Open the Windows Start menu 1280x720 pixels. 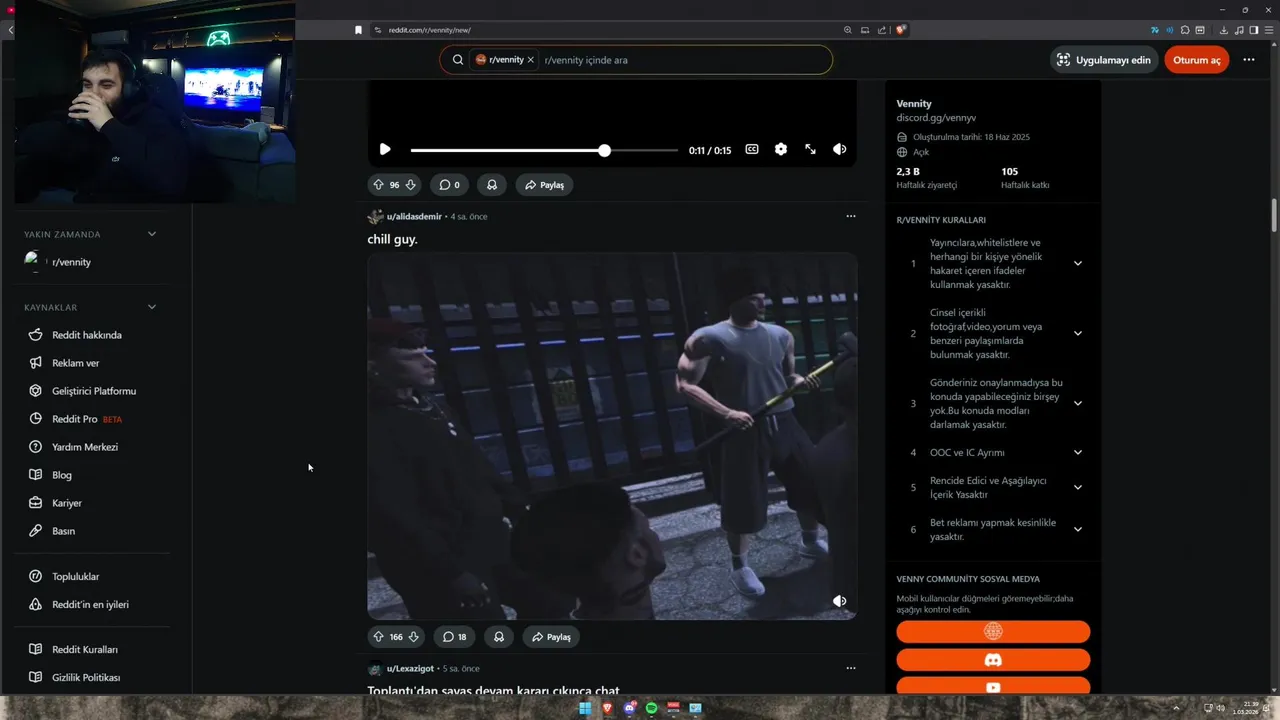[x=585, y=708]
